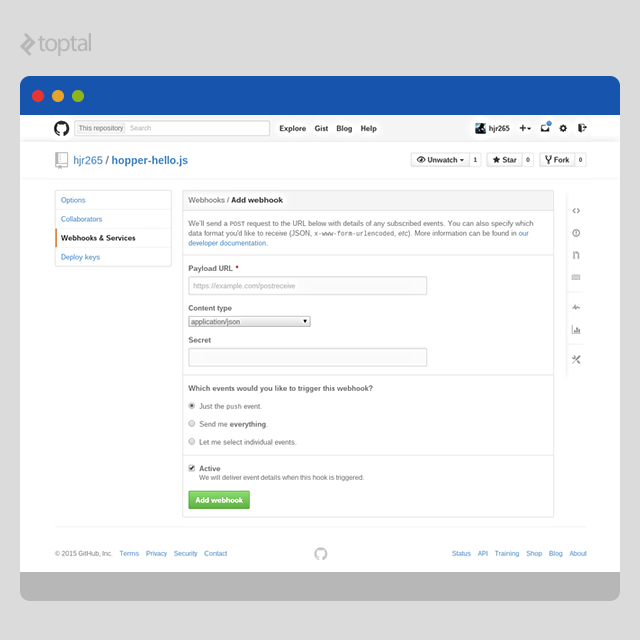Open Gist in top navigation
Screen dimensions: 640x640
(x=321, y=129)
